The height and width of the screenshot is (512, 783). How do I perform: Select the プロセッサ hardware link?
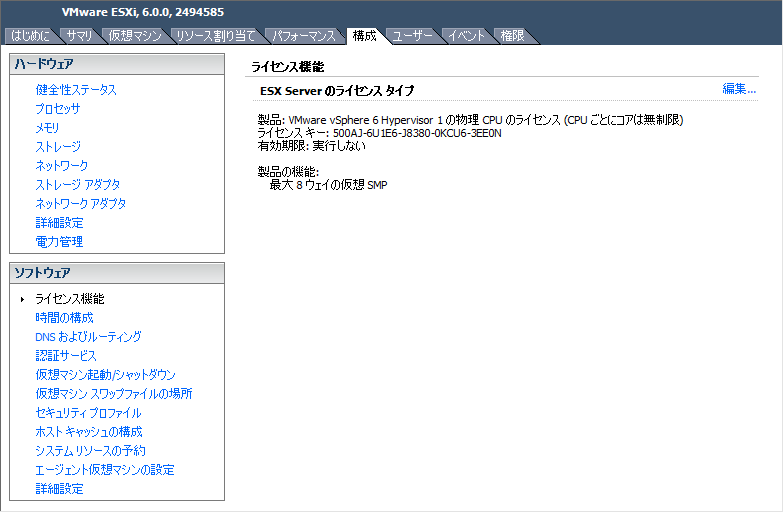tap(57, 109)
